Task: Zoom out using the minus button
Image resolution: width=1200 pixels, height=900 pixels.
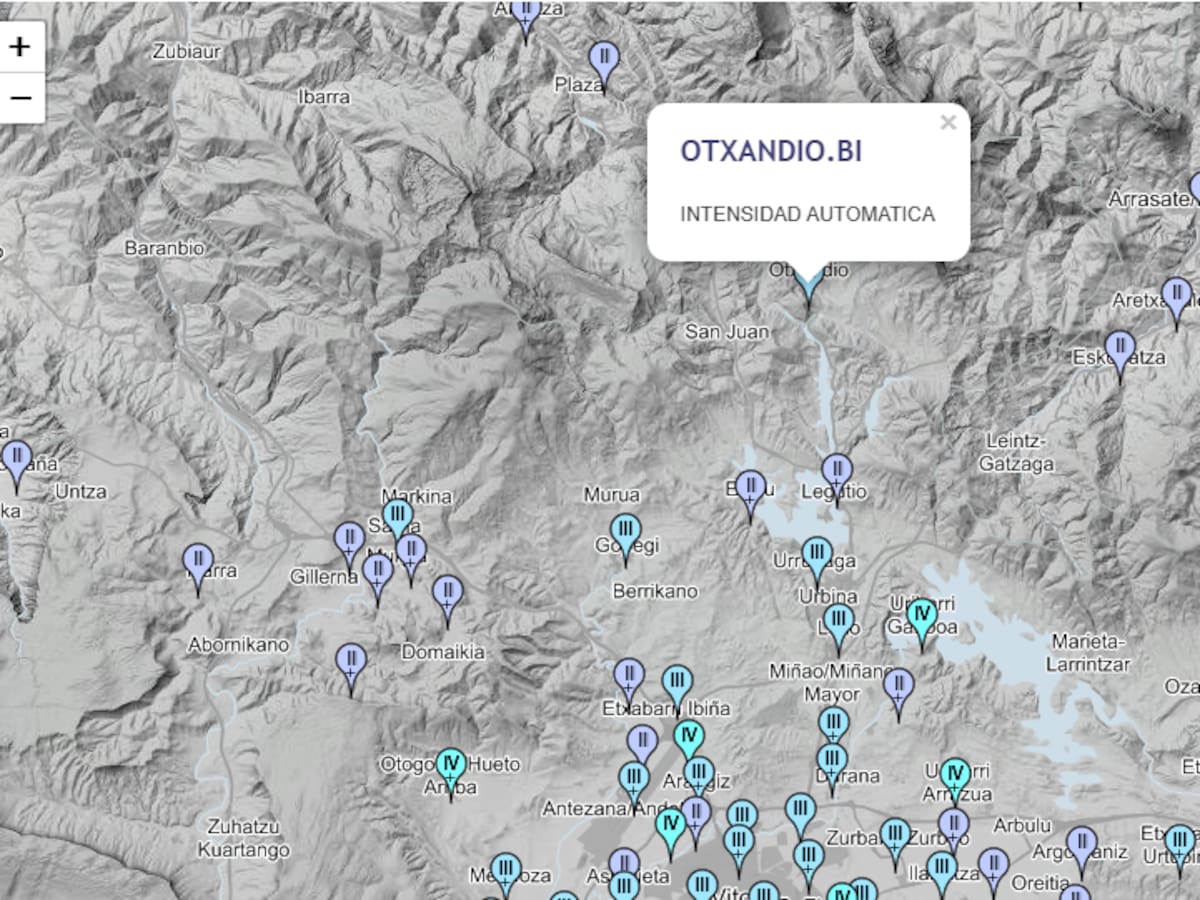Action: (20, 98)
